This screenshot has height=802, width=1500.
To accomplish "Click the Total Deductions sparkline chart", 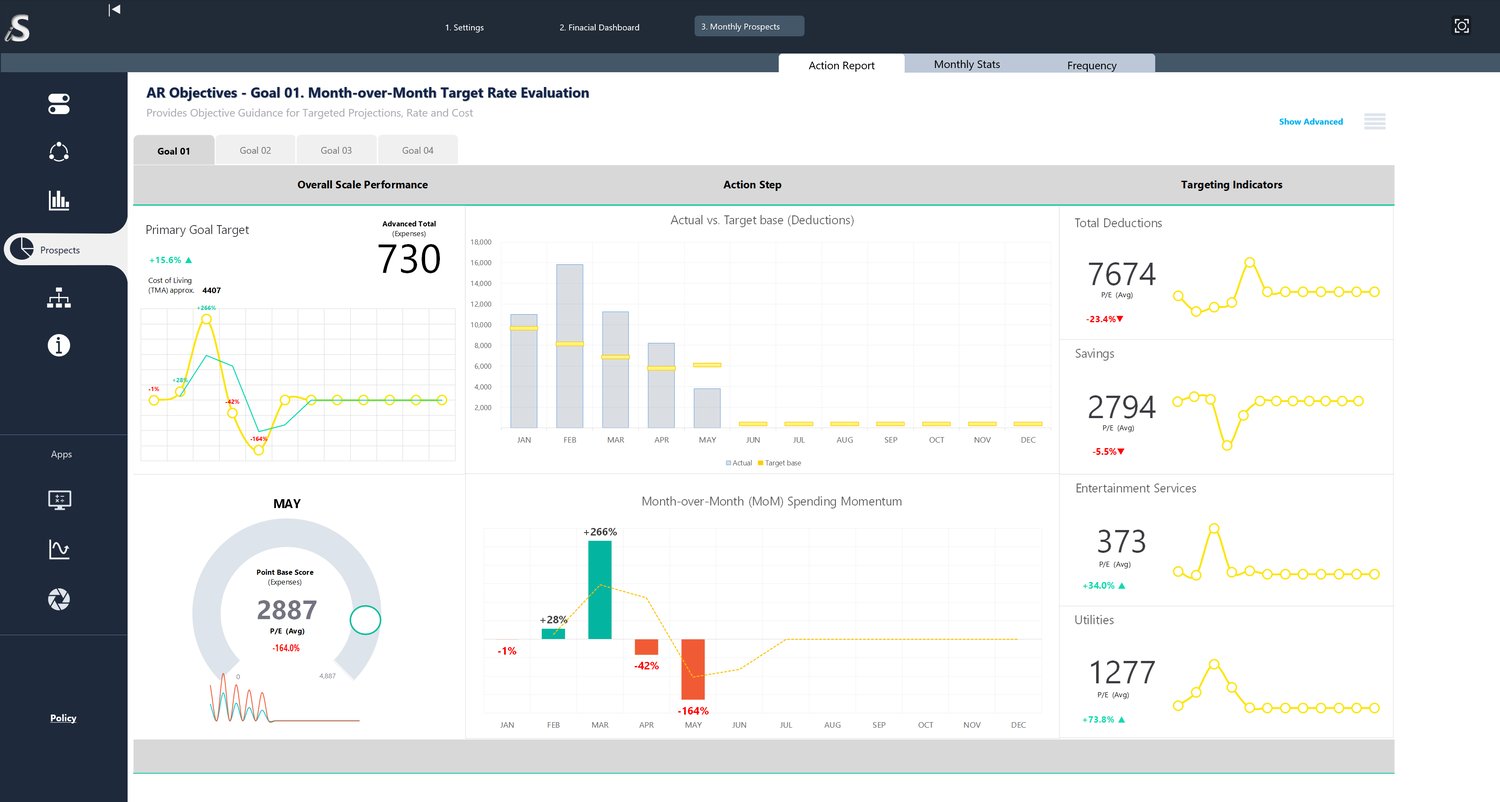I will pos(1277,288).
